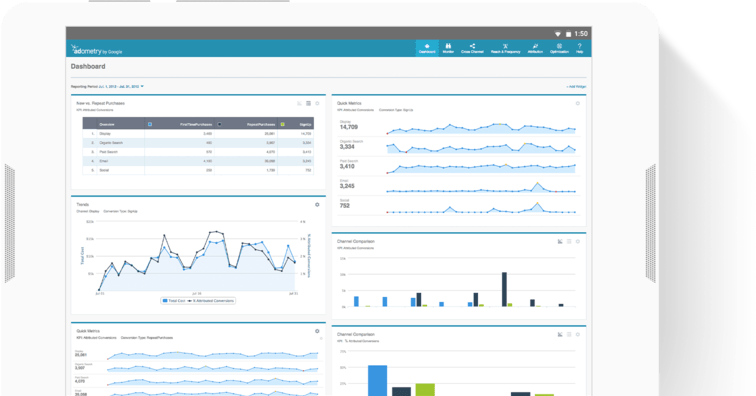Click the dark RepeatPurchases color swatch
This screenshot has width=756, height=396.
pyautogui.click(x=219, y=124)
